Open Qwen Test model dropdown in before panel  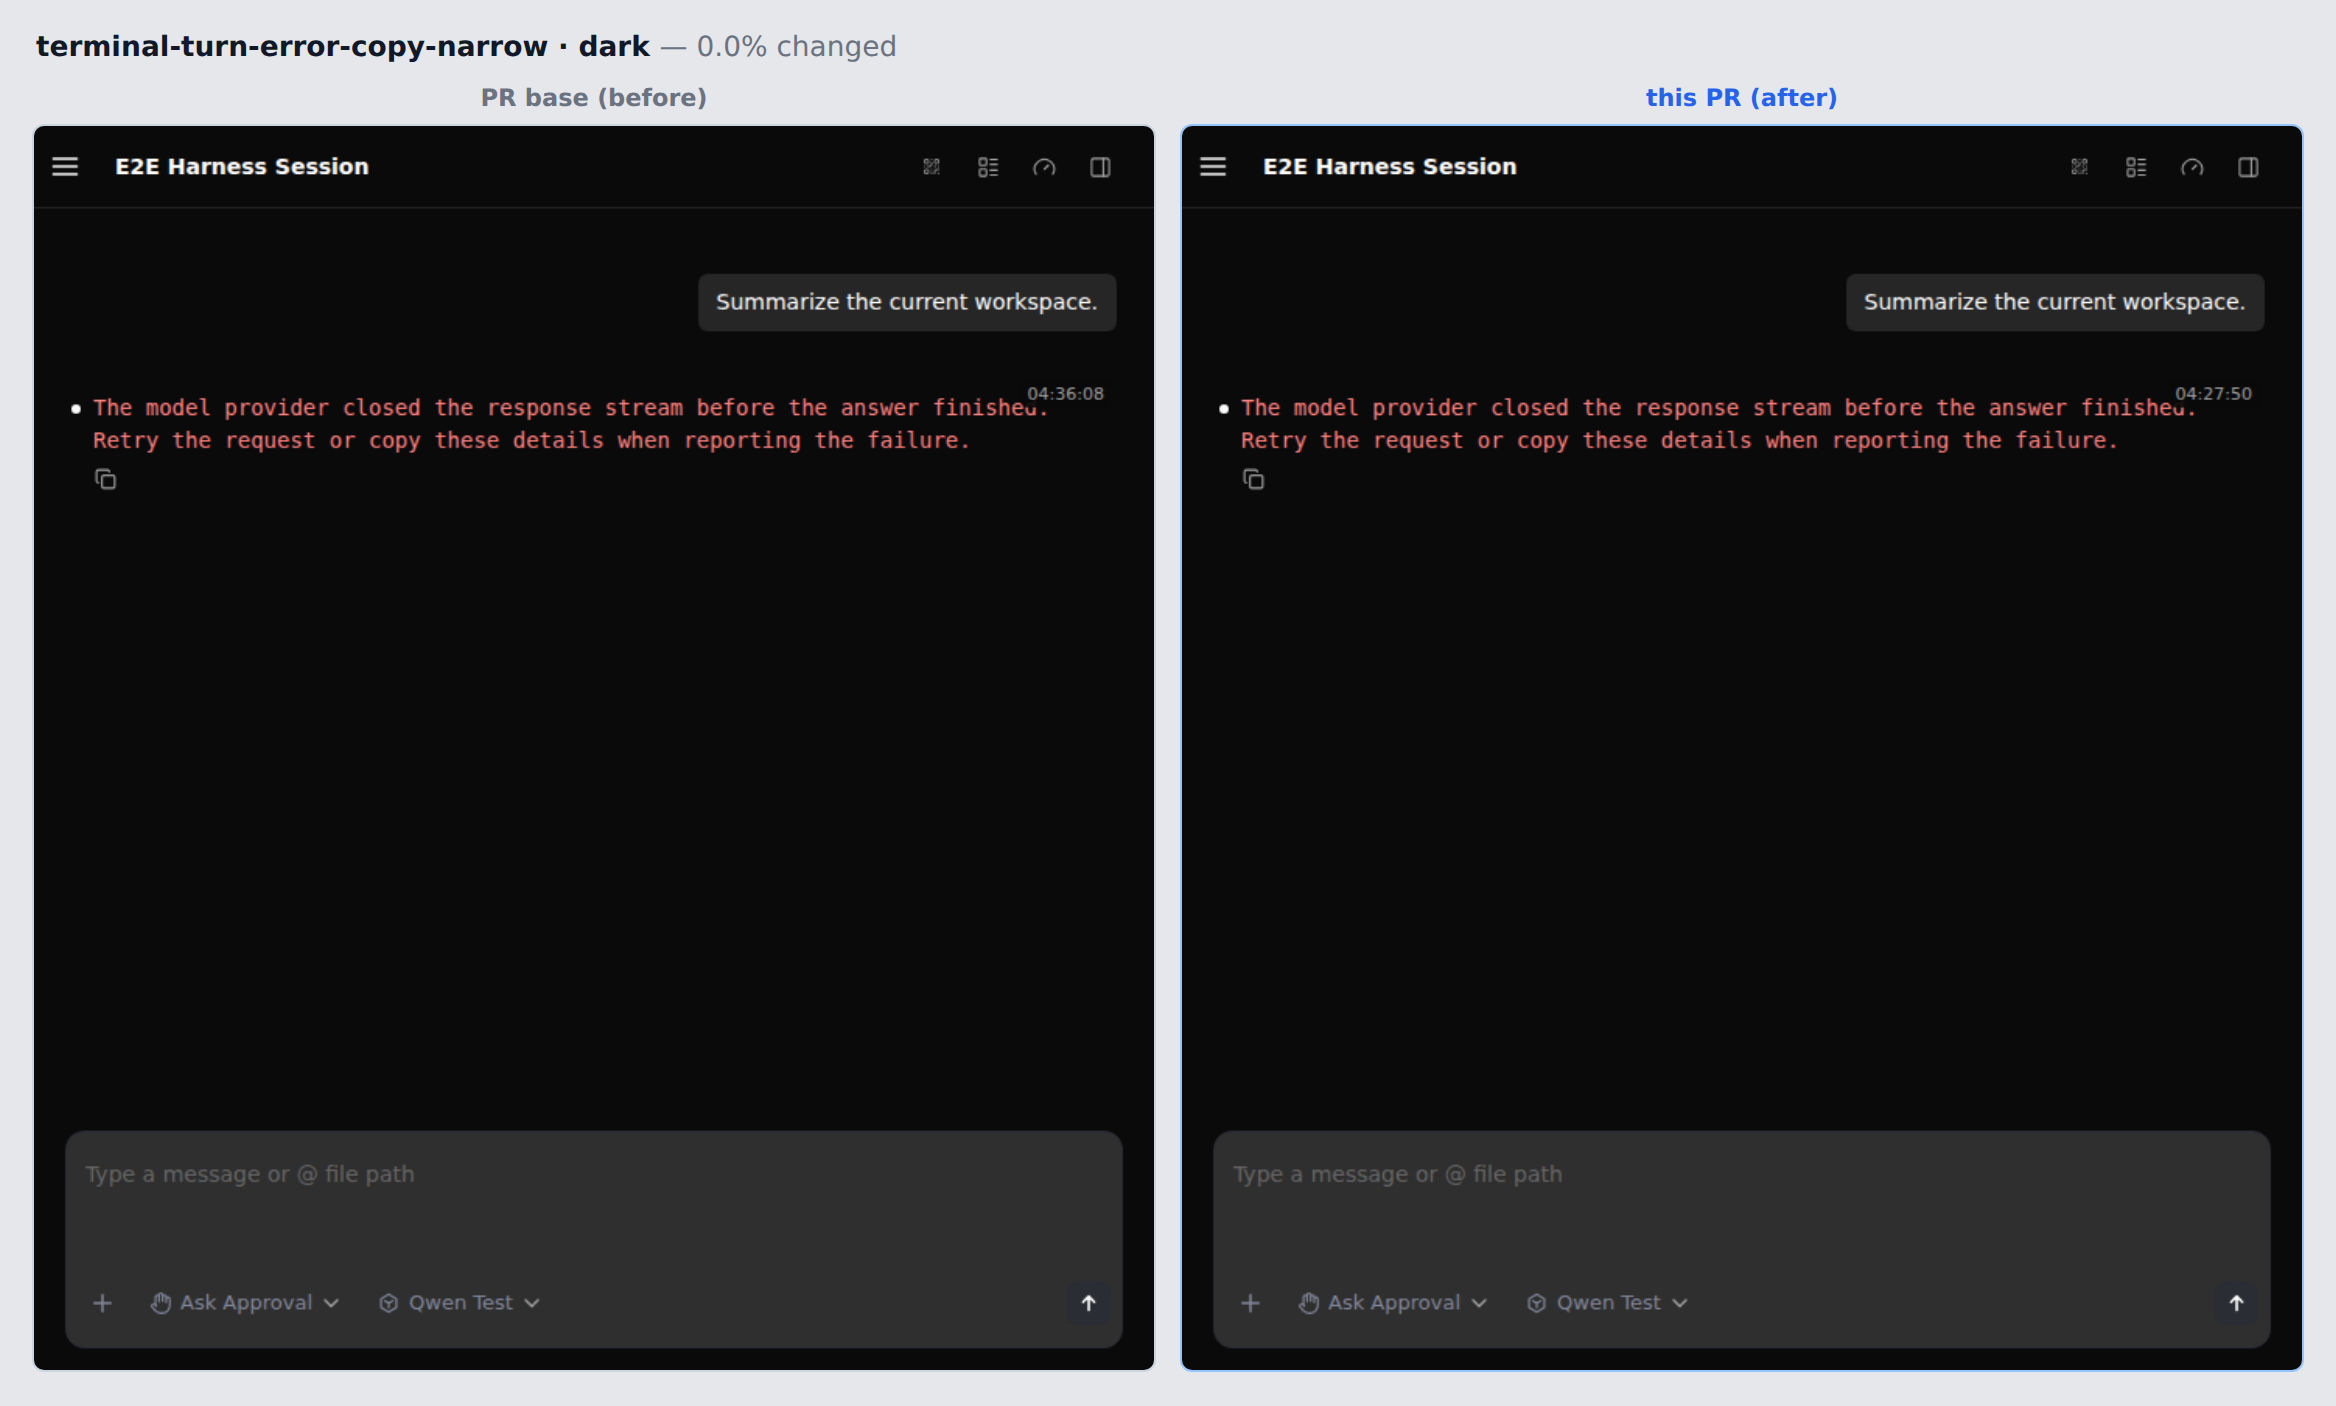click(x=460, y=1303)
